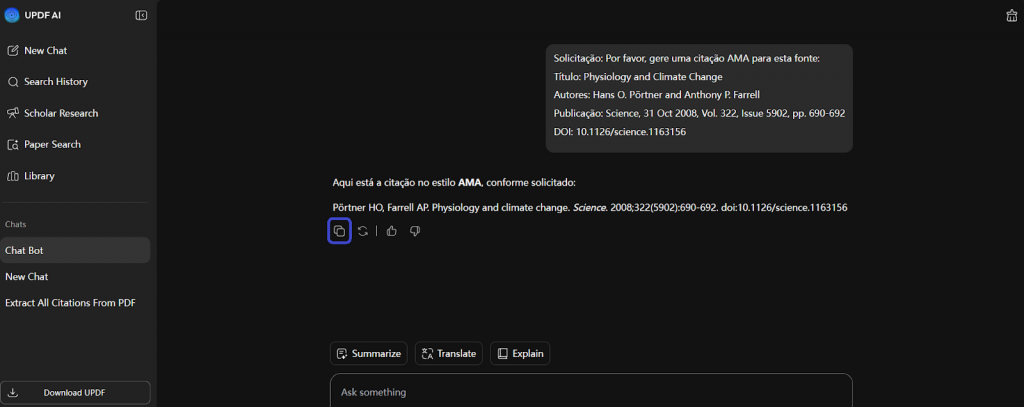Click the Publicação line in user message
The height and width of the screenshot is (407, 1024).
(699, 113)
